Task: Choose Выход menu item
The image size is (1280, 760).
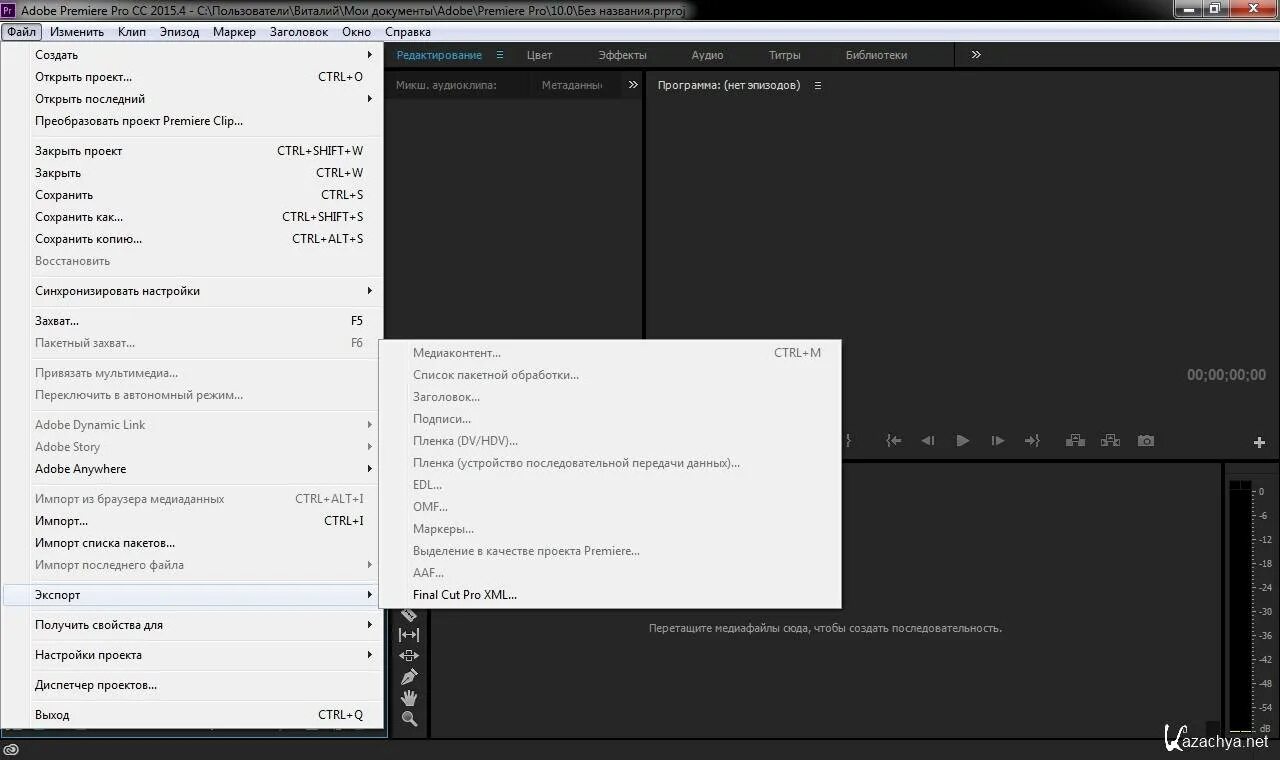Action: click(x=192, y=715)
